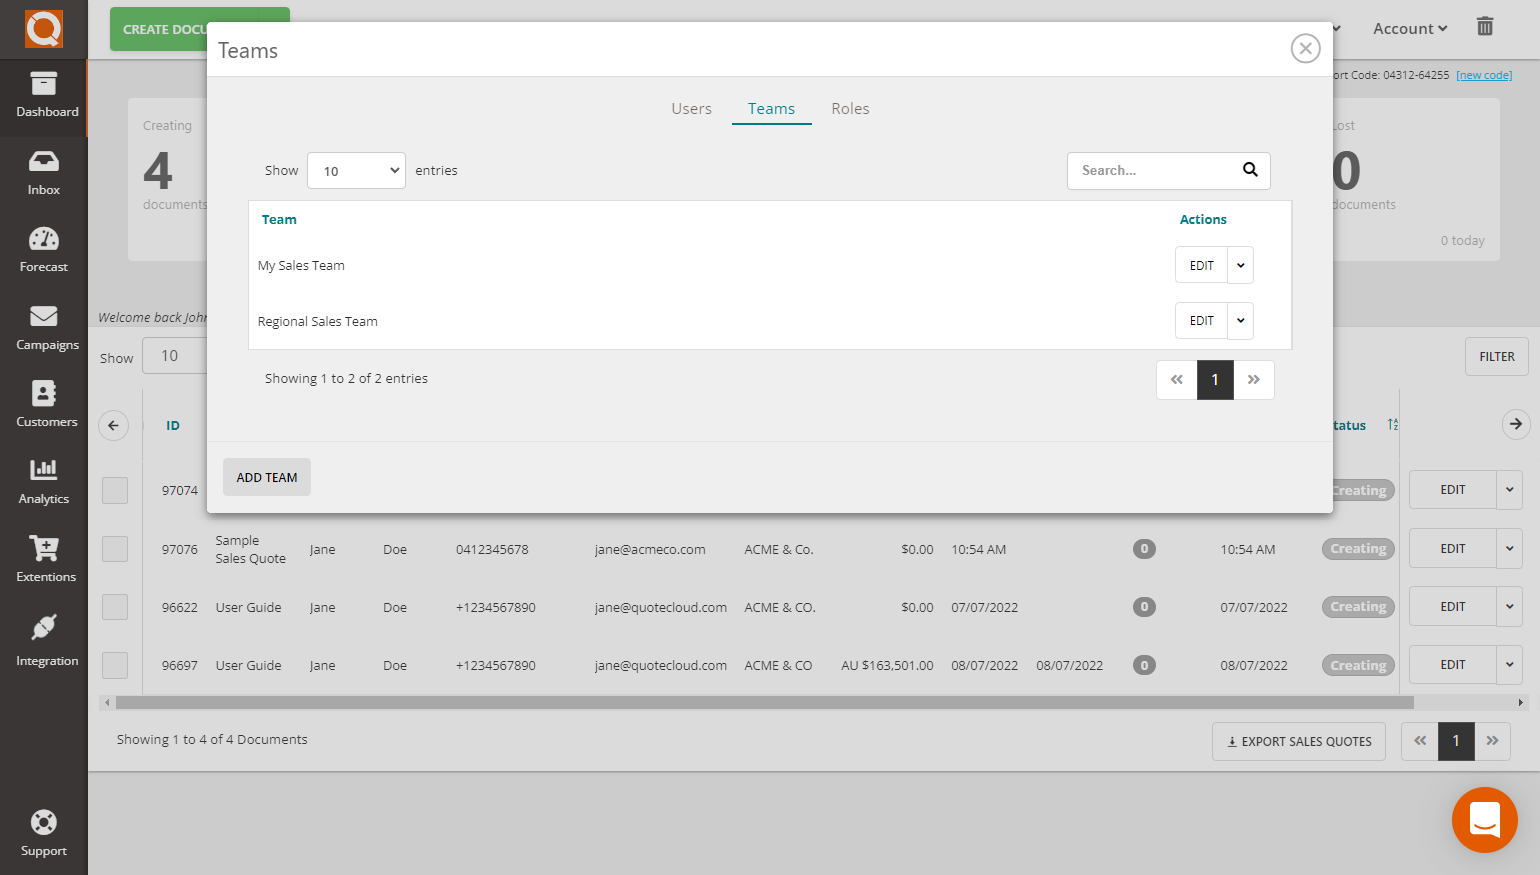Screen dimensions: 1540x875
Task: Open the Integration section
Action: point(43,637)
